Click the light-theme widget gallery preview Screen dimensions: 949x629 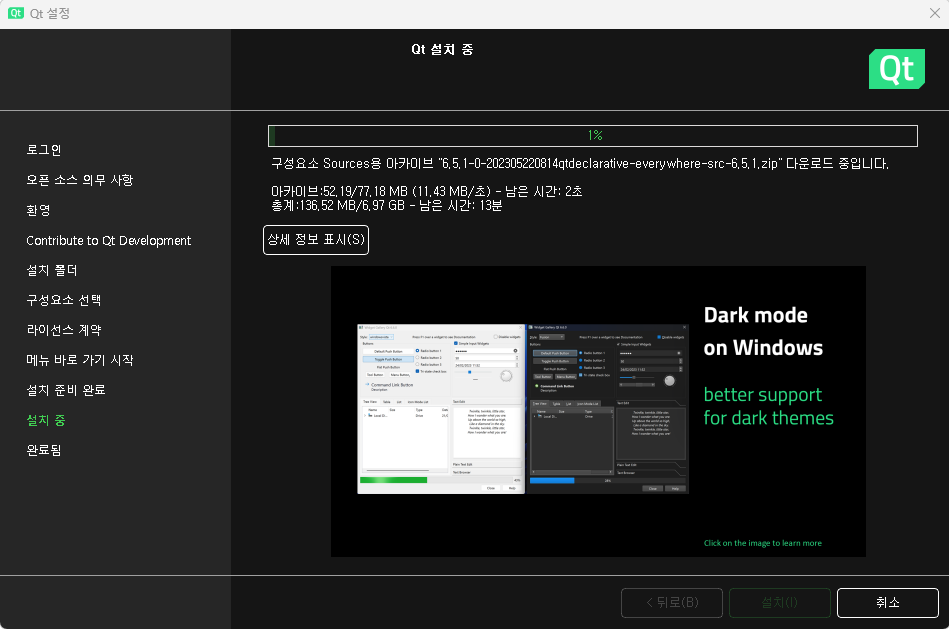click(441, 409)
